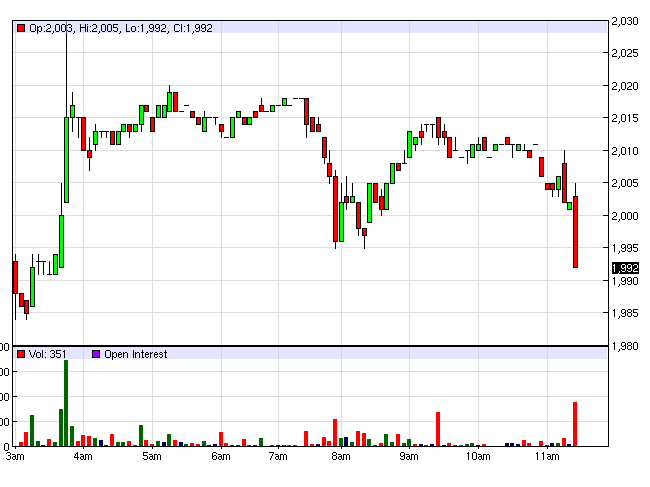Click the tall red volume bar near 9:30am
Image resolution: width=650 pixels, height=487 pixels.
(438, 429)
